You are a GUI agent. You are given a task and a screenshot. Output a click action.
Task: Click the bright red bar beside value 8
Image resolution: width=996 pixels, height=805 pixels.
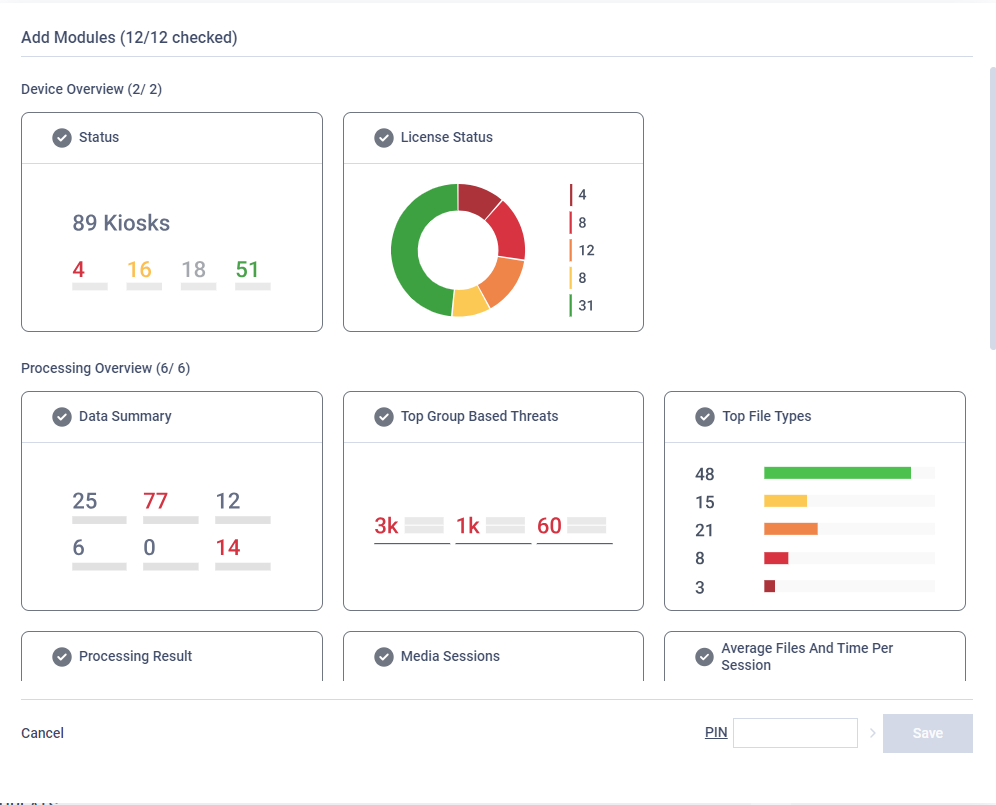(x=776, y=558)
